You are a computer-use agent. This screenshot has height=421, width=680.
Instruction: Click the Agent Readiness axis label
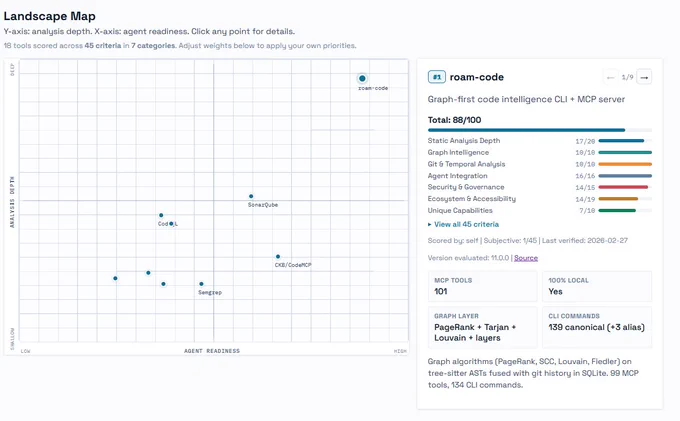pyautogui.click(x=212, y=351)
